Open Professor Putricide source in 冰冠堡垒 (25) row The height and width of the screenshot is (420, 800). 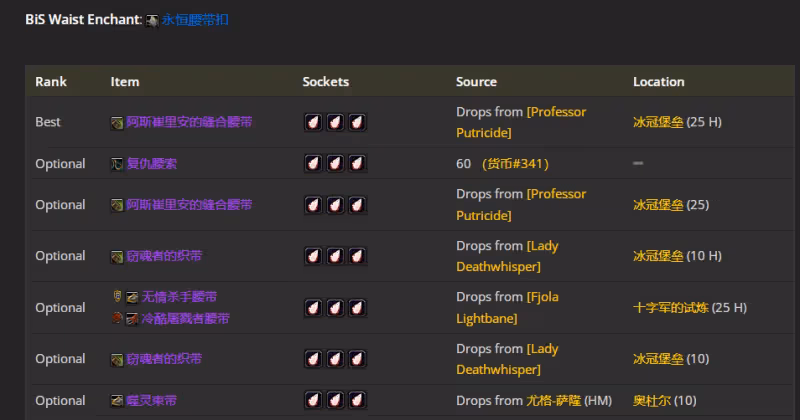(521, 205)
